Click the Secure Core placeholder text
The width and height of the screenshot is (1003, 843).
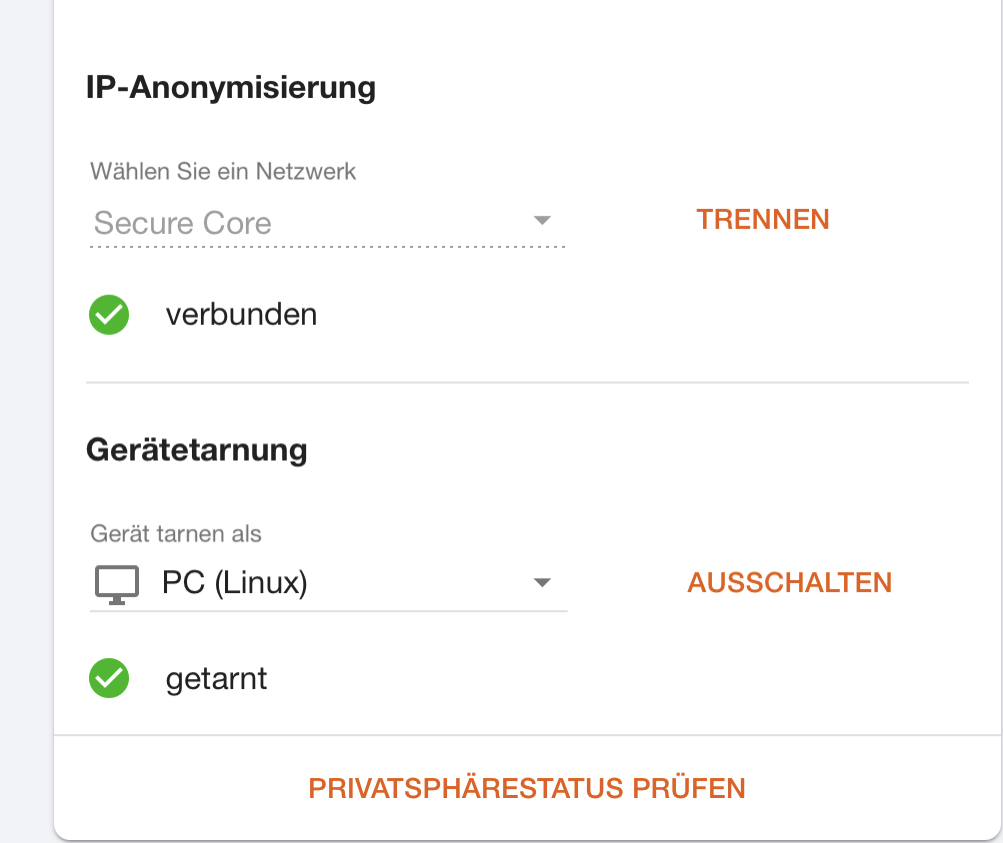click(x=183, y=223)
